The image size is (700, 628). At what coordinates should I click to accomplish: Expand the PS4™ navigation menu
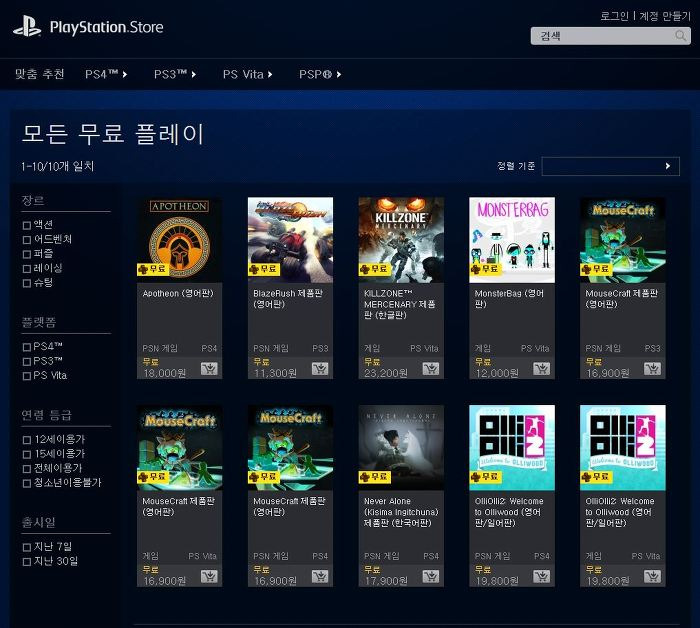click(x=106, y=74)
